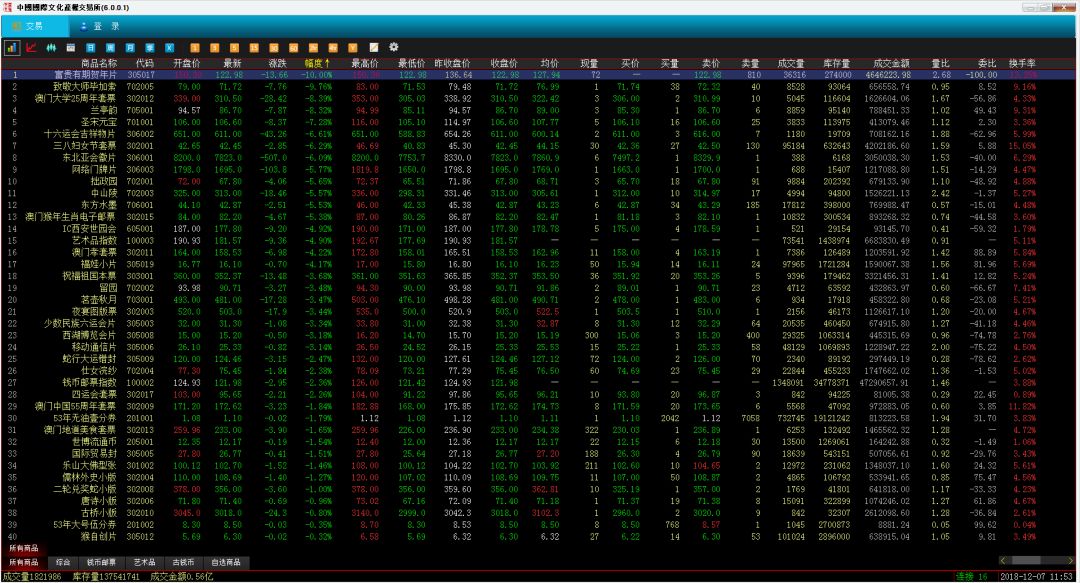Click the 成交量1821986 status bar entry

click(x=32, y=577)
